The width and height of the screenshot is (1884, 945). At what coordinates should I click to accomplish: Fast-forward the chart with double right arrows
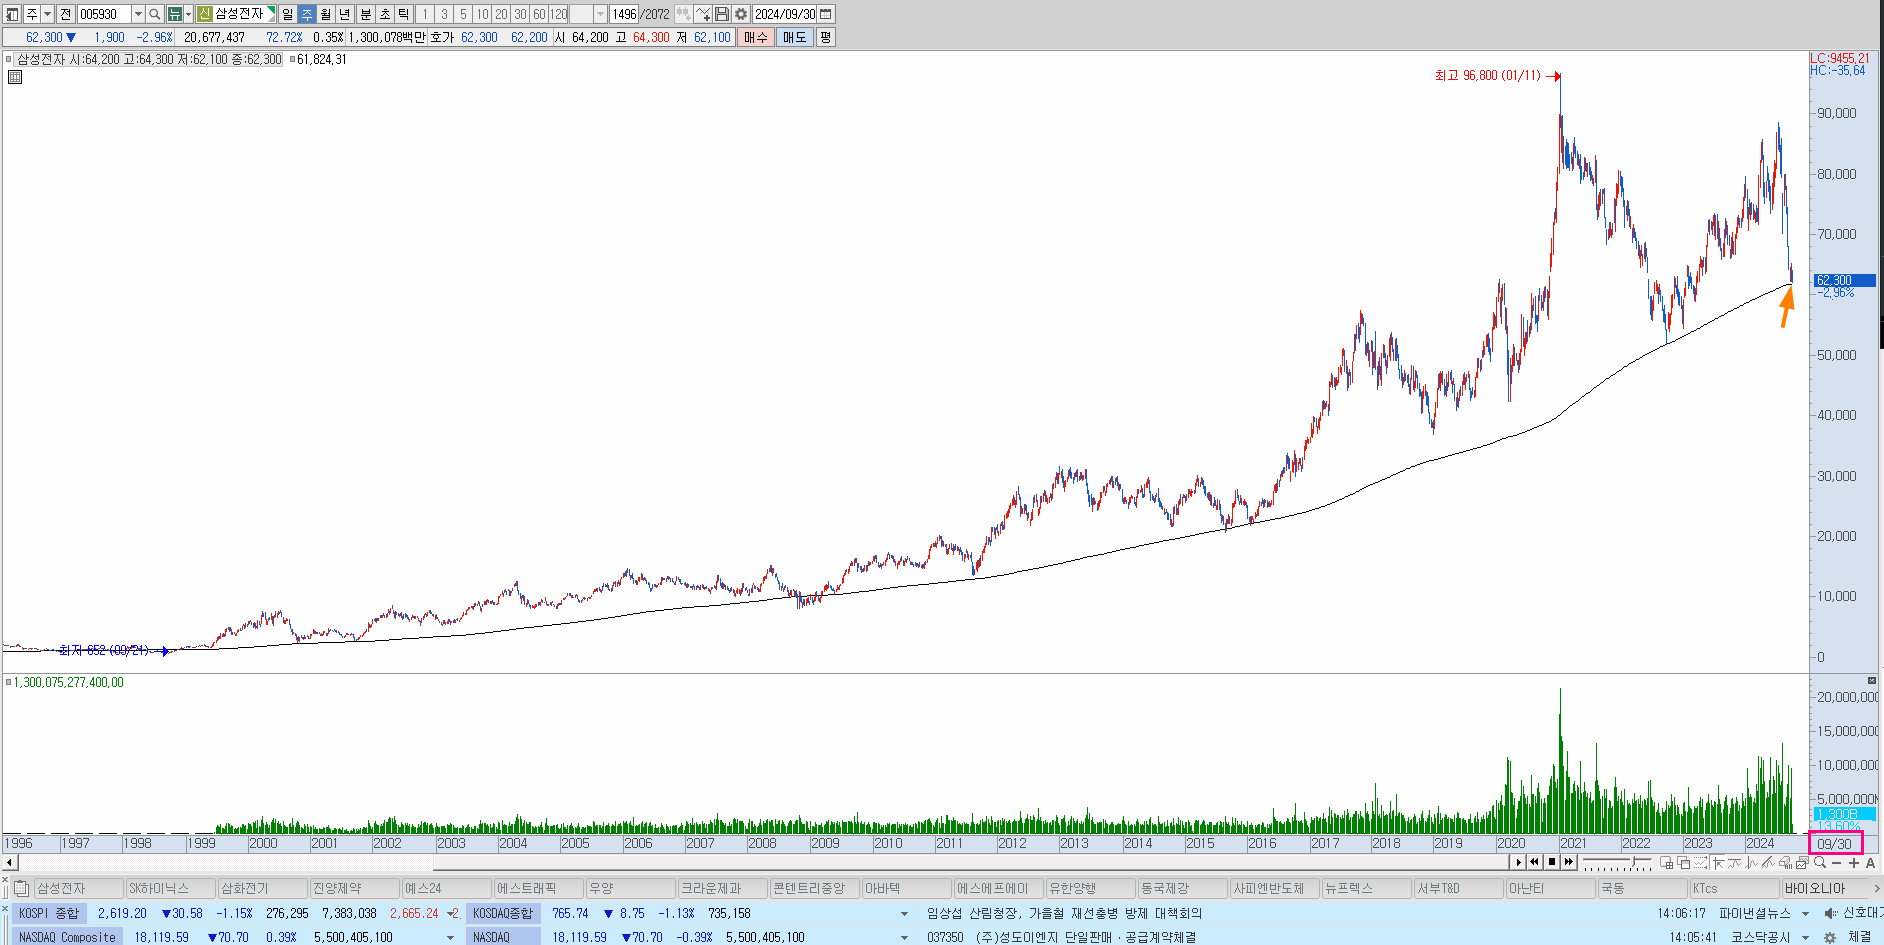(1569, 862)
